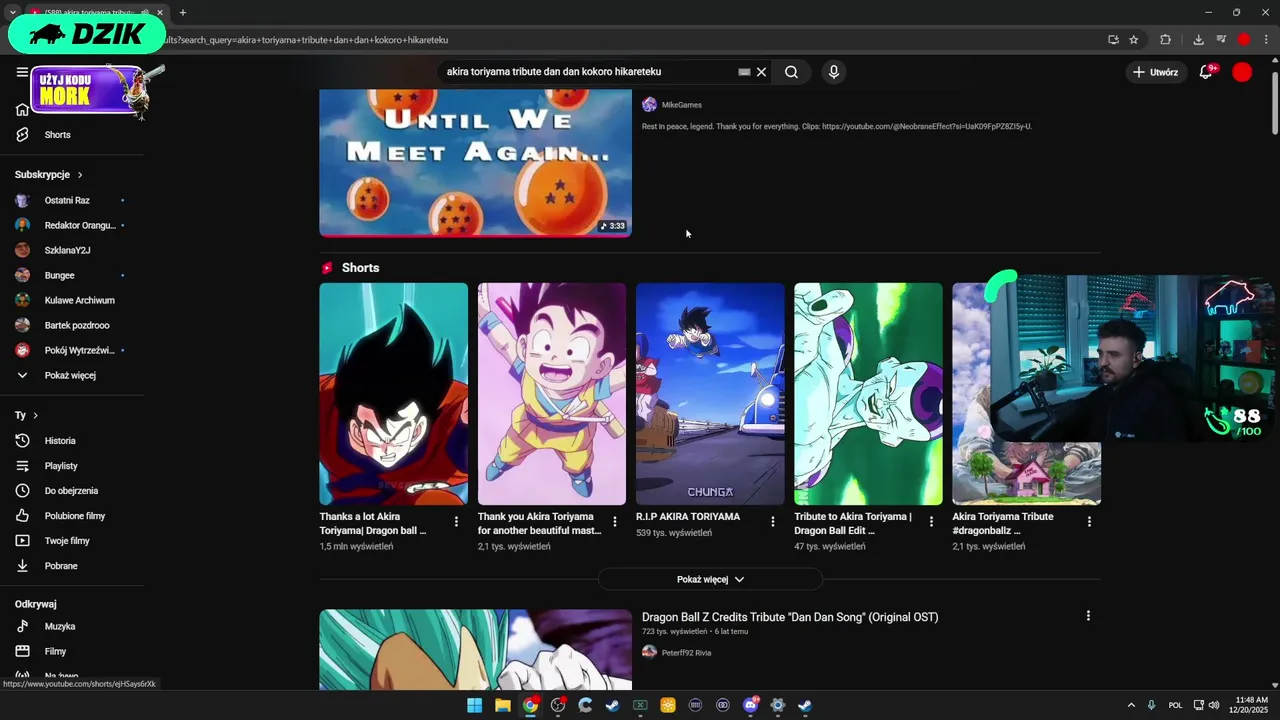This screenshot has width=1280, height=720.
Task: Click the search magnifier button
Action: pyautogui.click(x=791, y=72)
